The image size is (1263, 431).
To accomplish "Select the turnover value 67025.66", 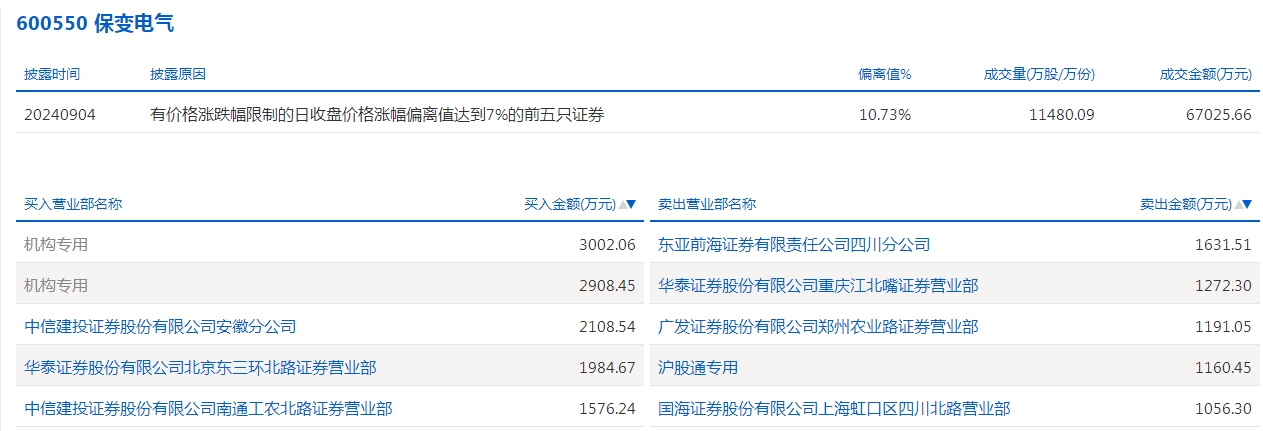I will [1219, 114].
